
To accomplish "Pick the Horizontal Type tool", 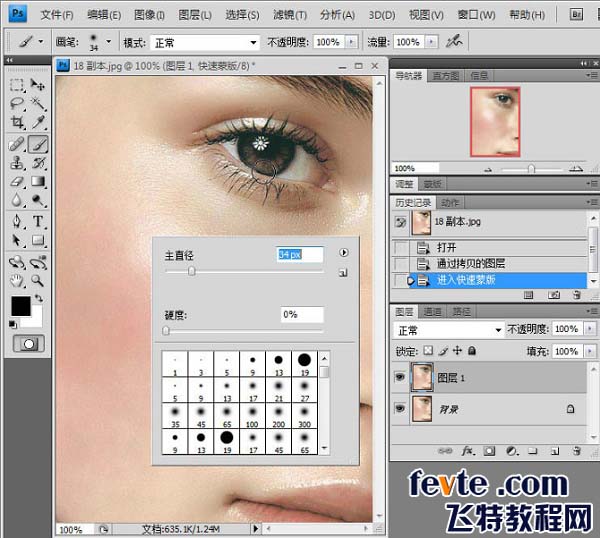I will pos(39,221).
